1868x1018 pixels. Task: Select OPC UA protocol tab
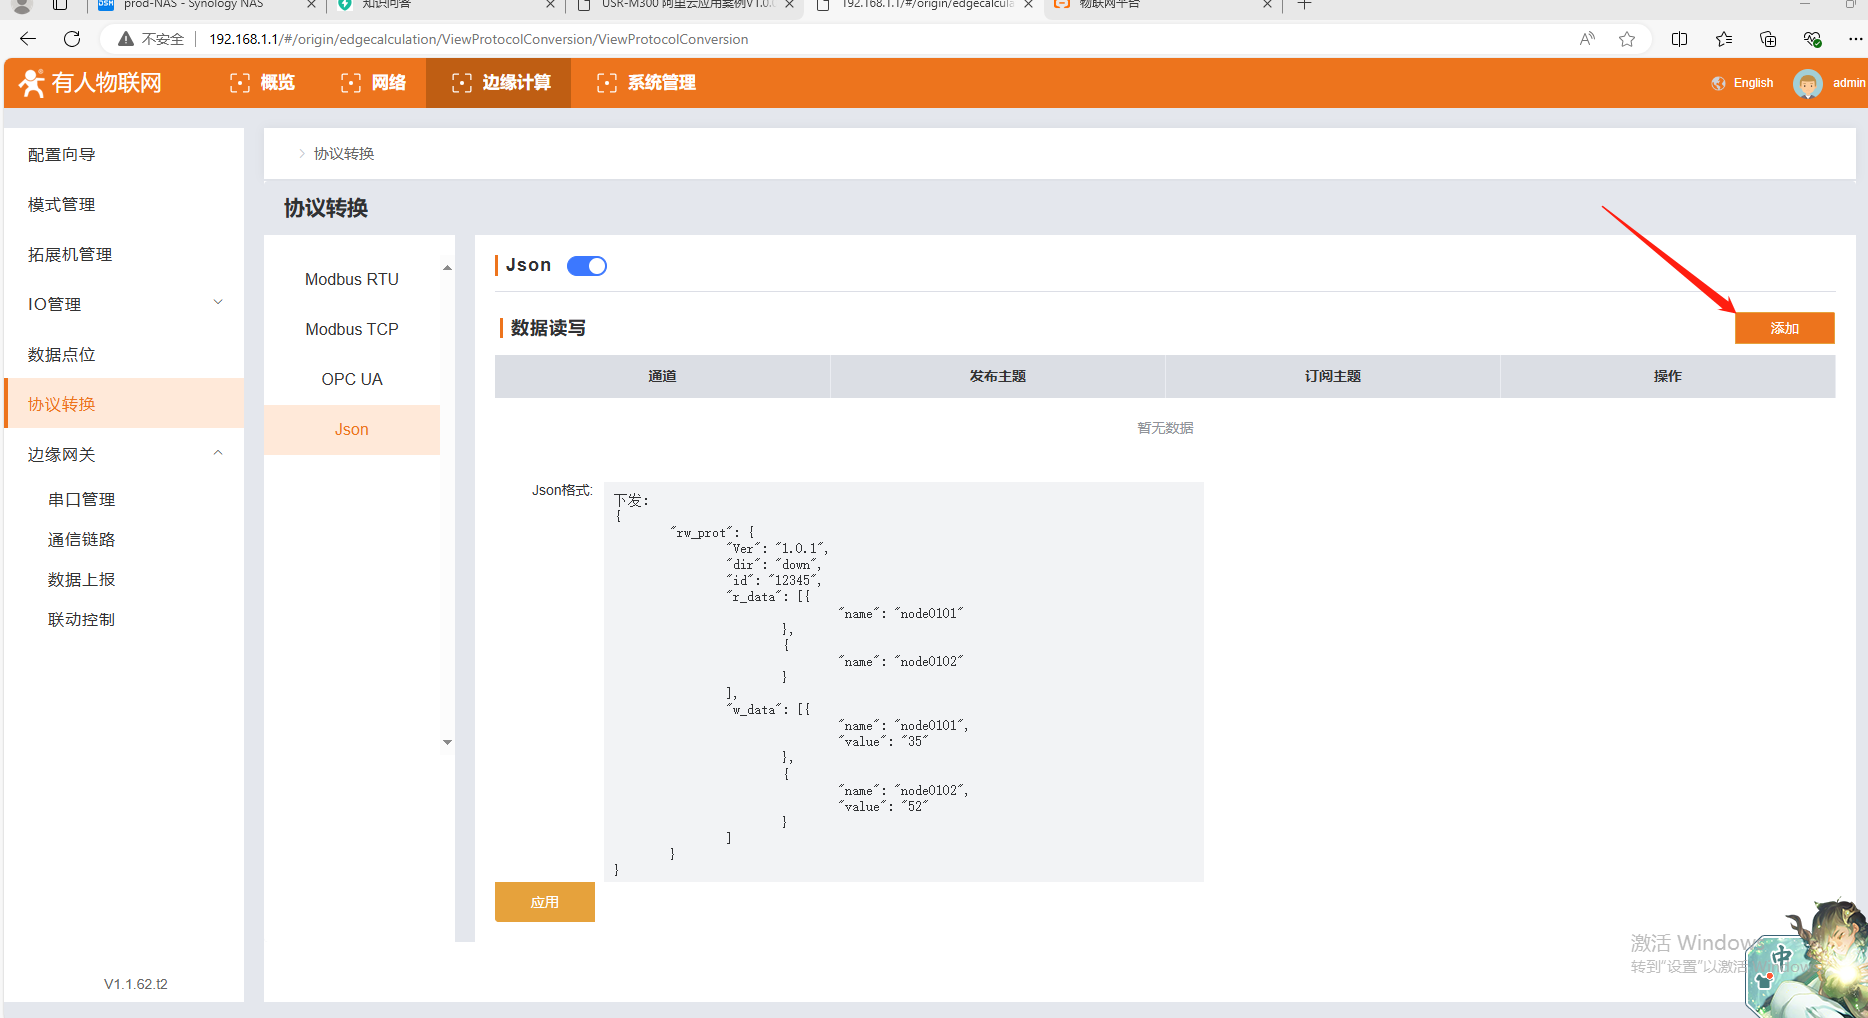tap(351, 379)
